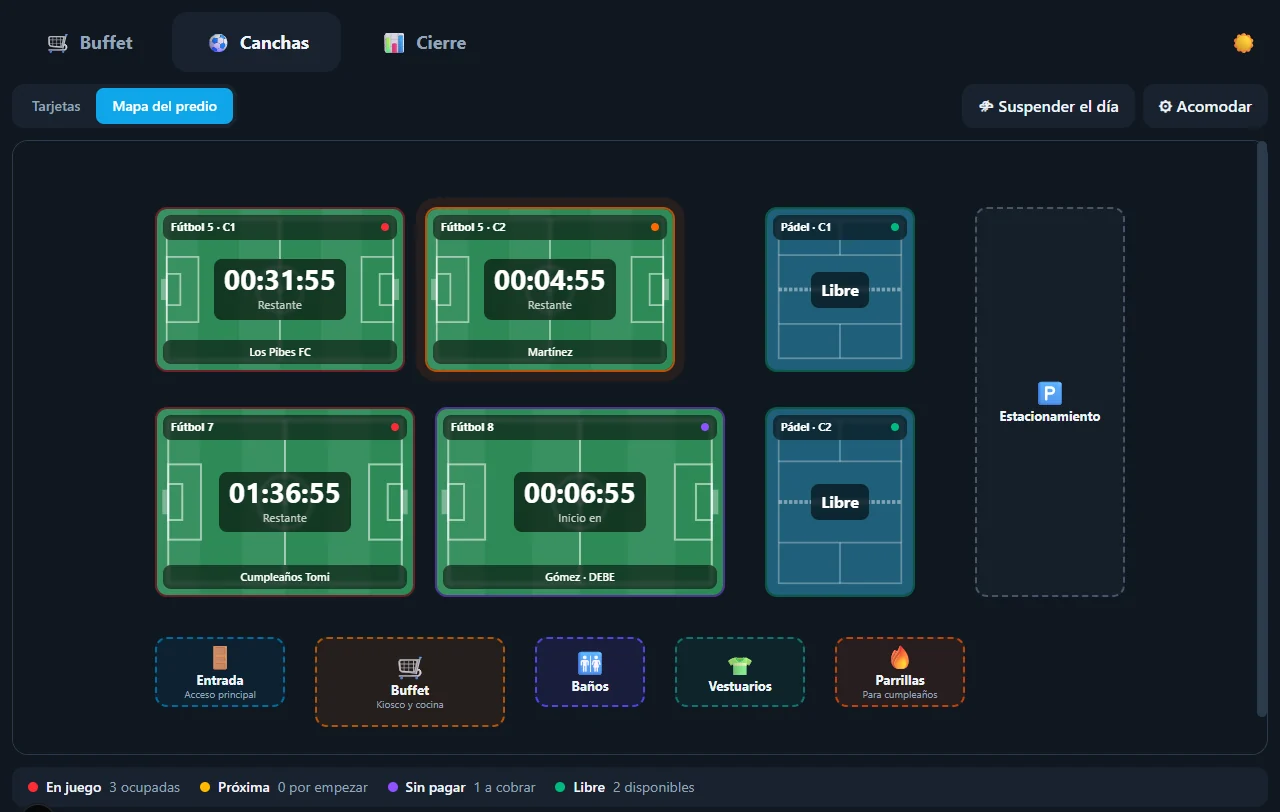
Task: Click orange status dot on Fútbol 5 · C2
Action: pos(655,227)
